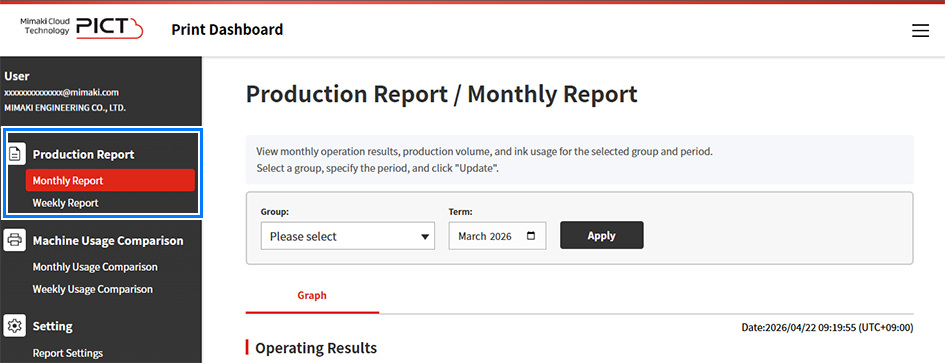The width and height of the screenshot is (945, 363).
Task: Click the Apply button
Action: coord(601,235)
